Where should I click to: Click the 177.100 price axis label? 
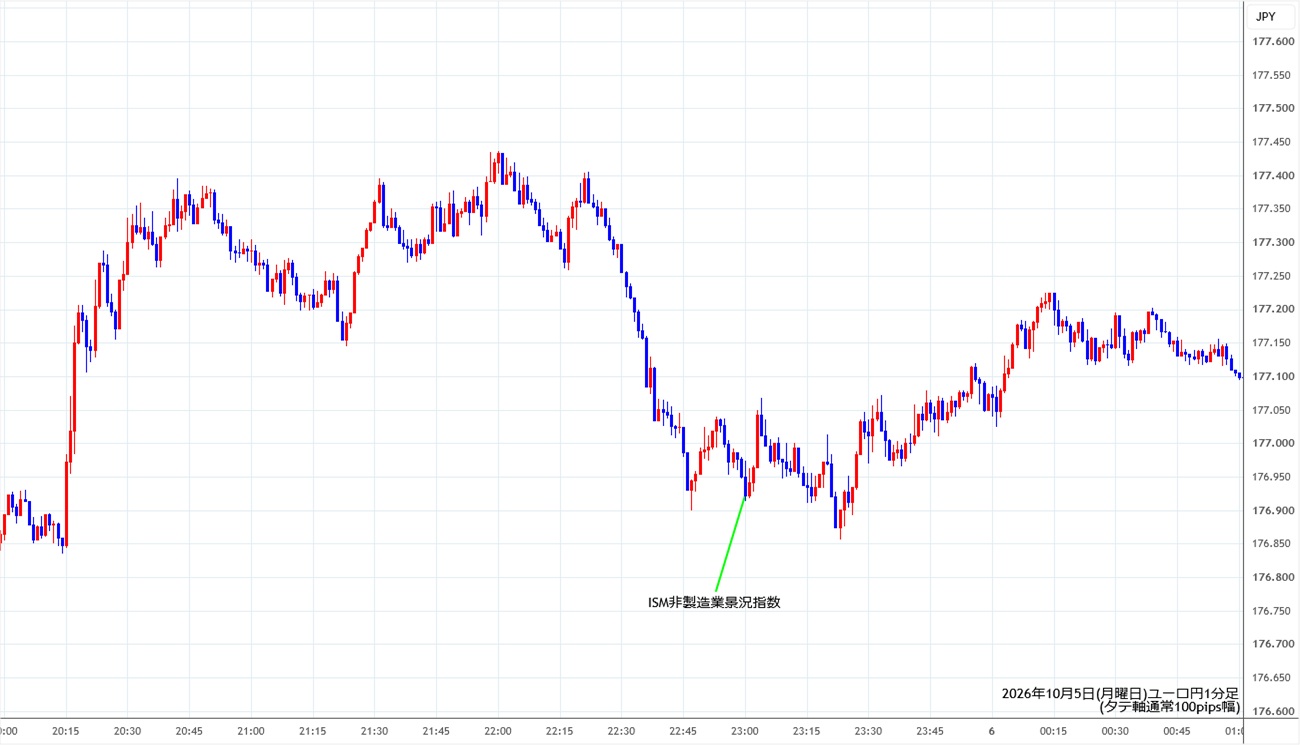coord(1274,376)
